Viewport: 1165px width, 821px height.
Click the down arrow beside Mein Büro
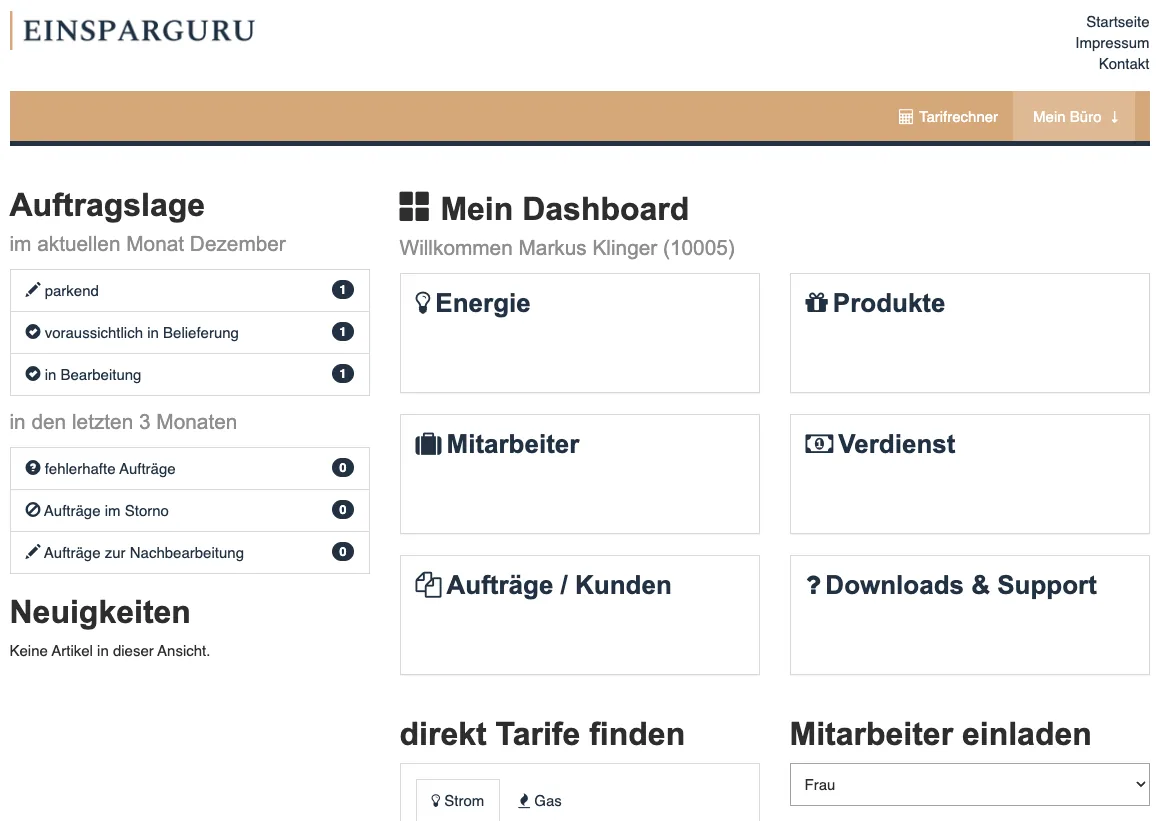pyautogui.click(x=1114, y=117)
